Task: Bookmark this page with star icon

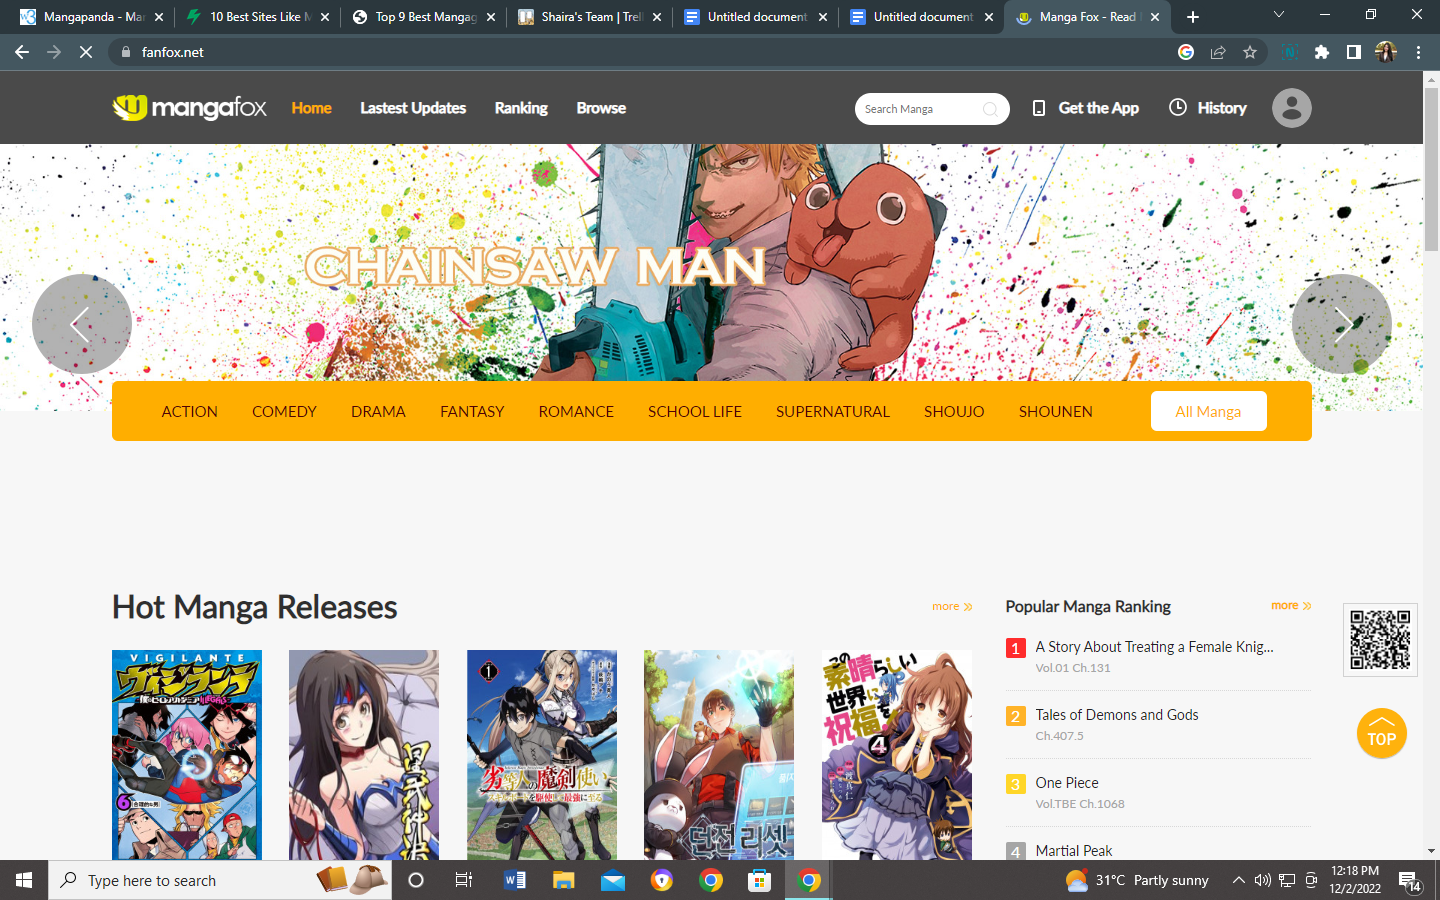Action: pos(1250,52)
